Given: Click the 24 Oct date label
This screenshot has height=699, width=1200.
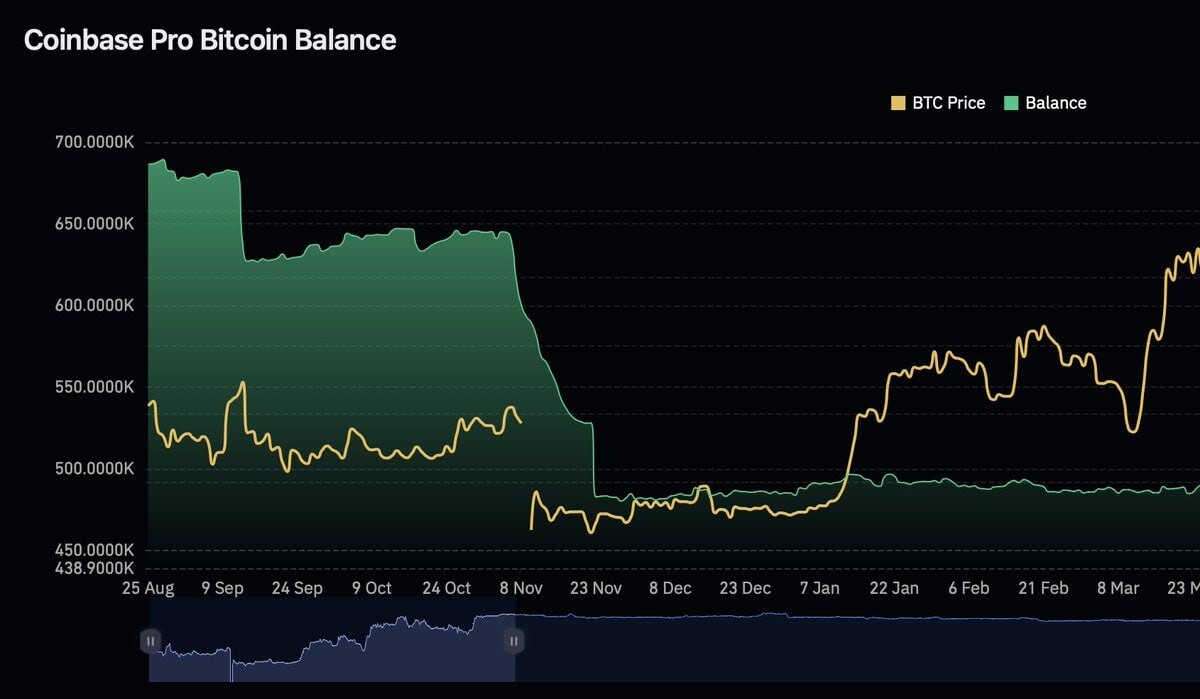Looking at the screenshot, I should 445,588.
